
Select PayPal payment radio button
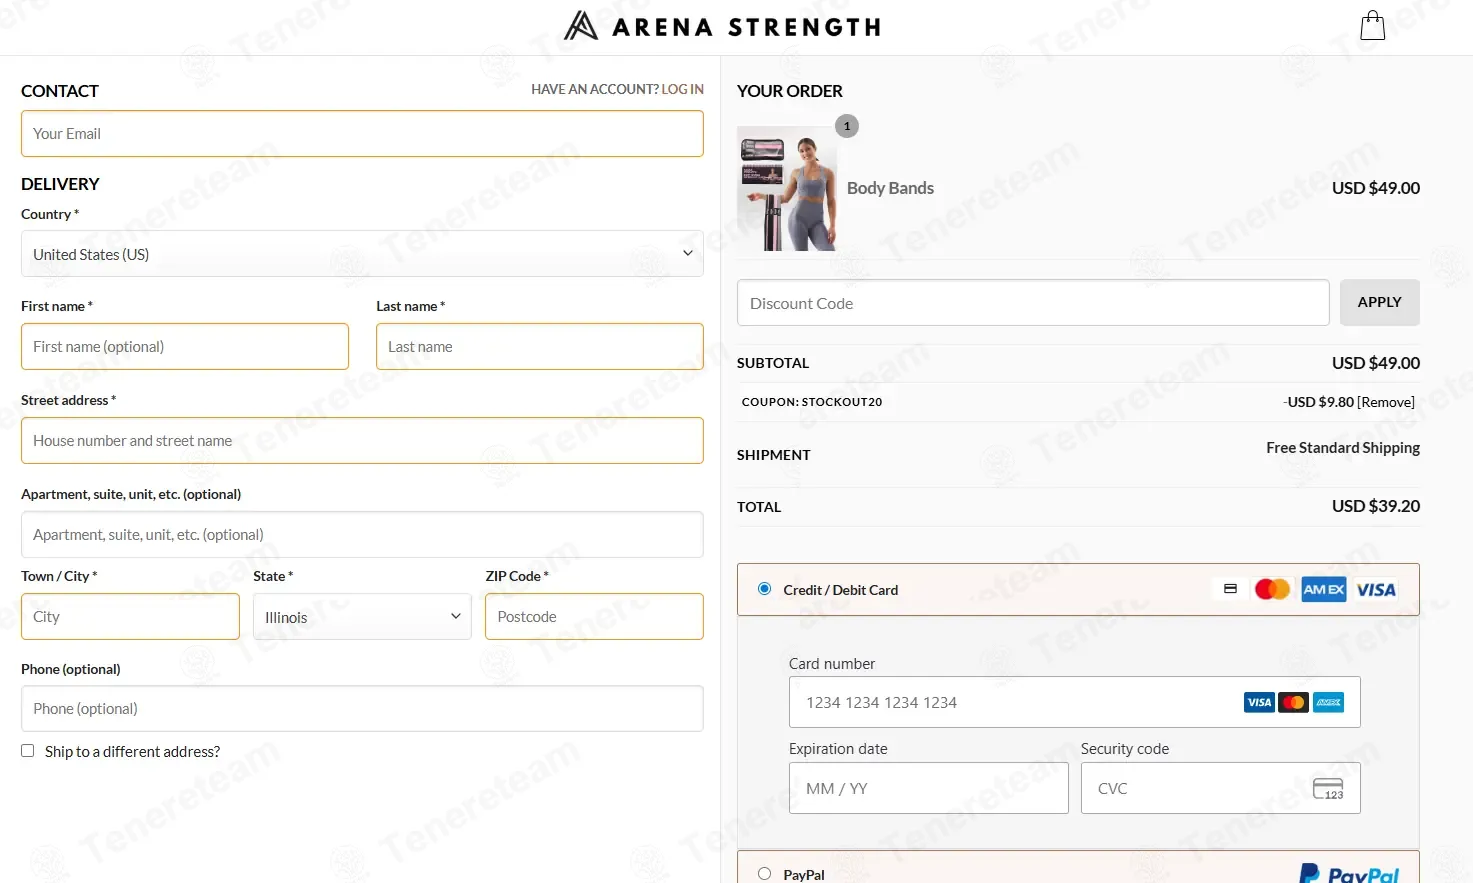click(x=764, y=874)
